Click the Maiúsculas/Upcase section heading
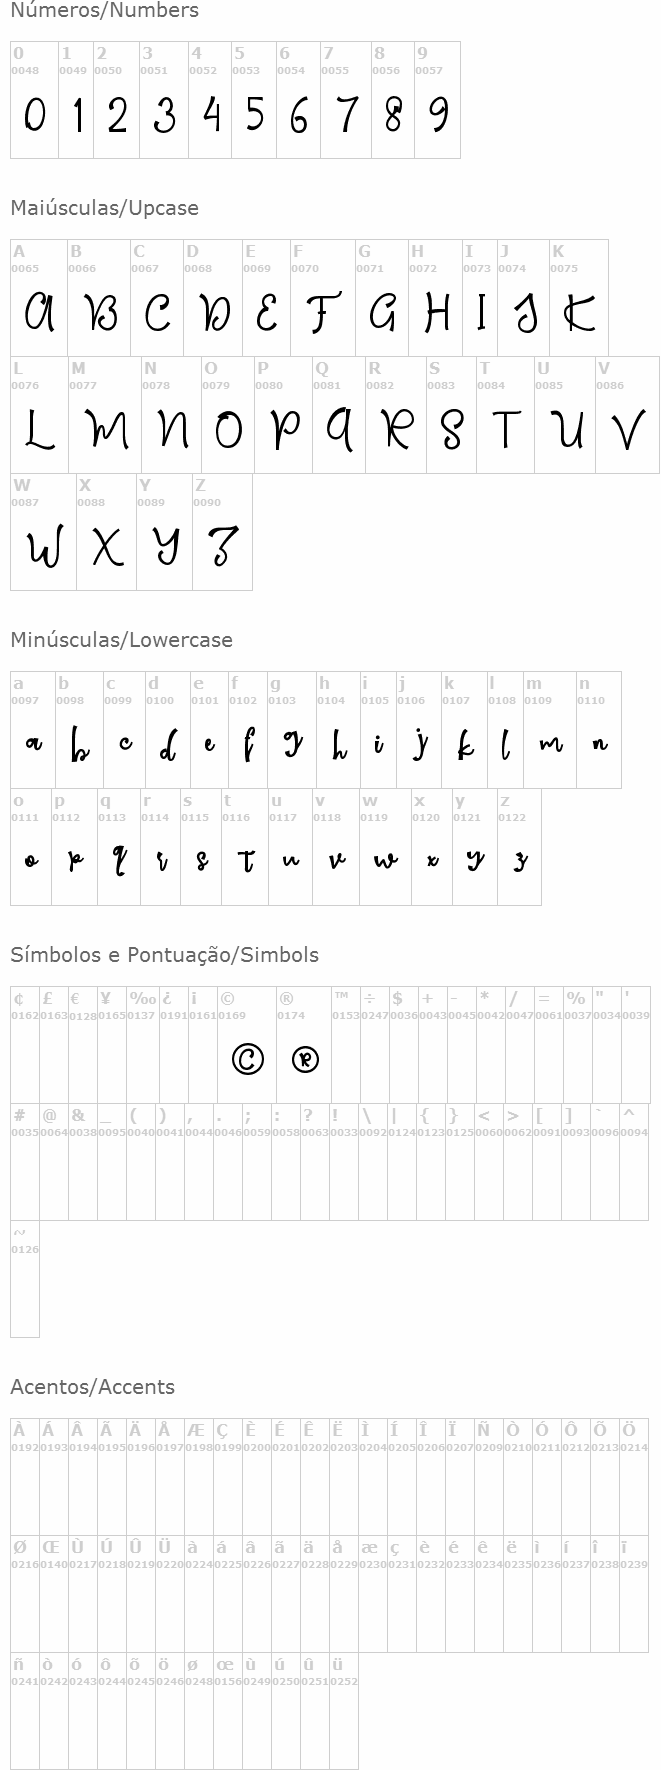Screen dimensions: 661x1770 pyautogui.click(x=104, y=208)
